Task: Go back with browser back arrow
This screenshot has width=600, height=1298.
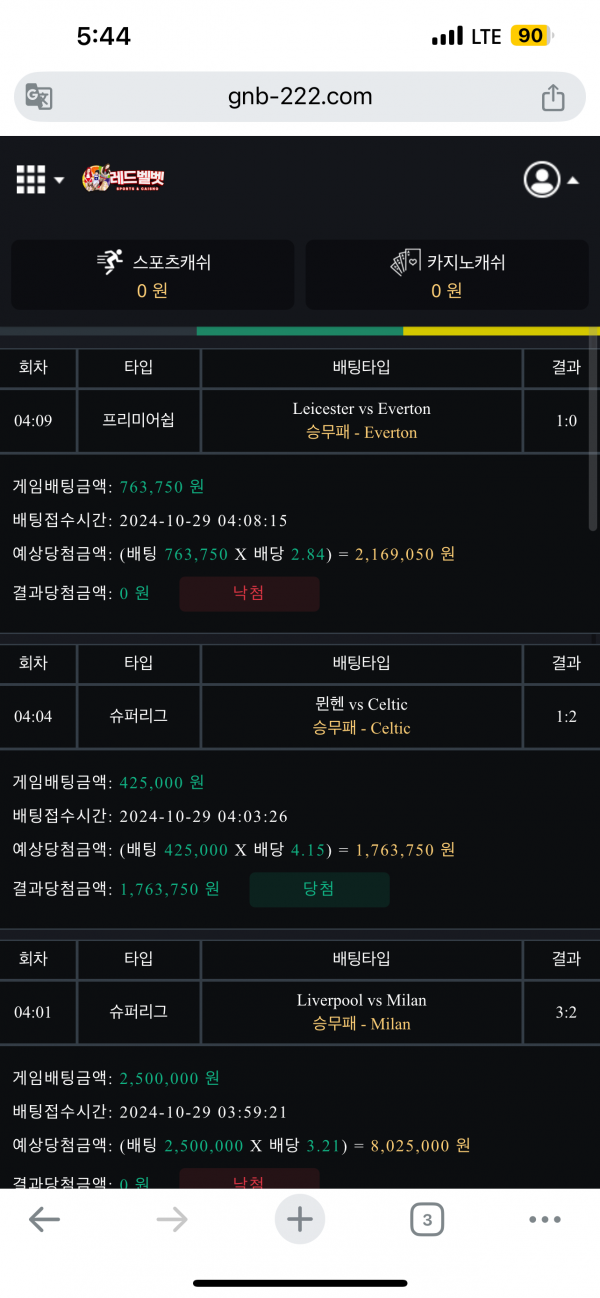Action: click(x=45, y=1219)
